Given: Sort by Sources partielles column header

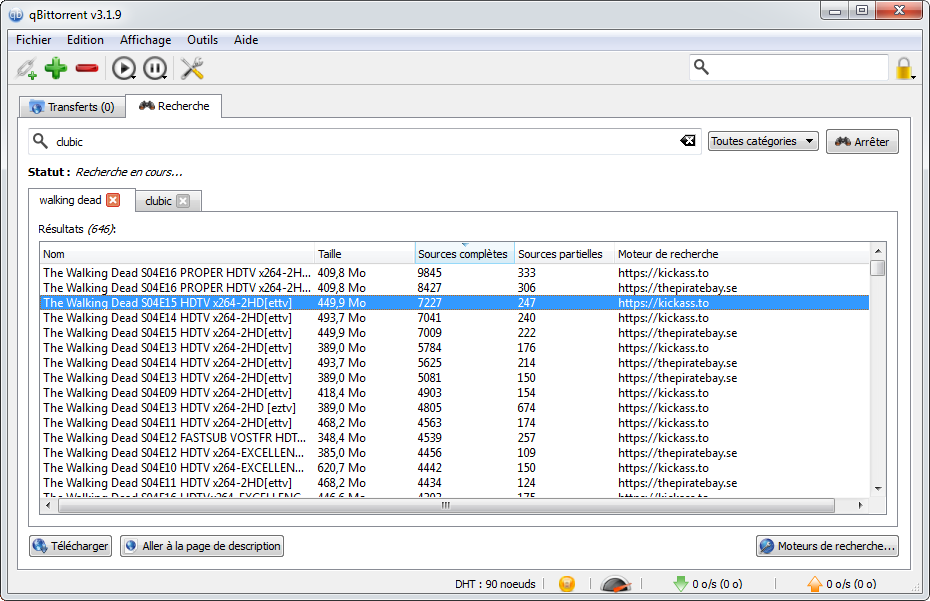Looking at the screenshot, I should [564, 254].
